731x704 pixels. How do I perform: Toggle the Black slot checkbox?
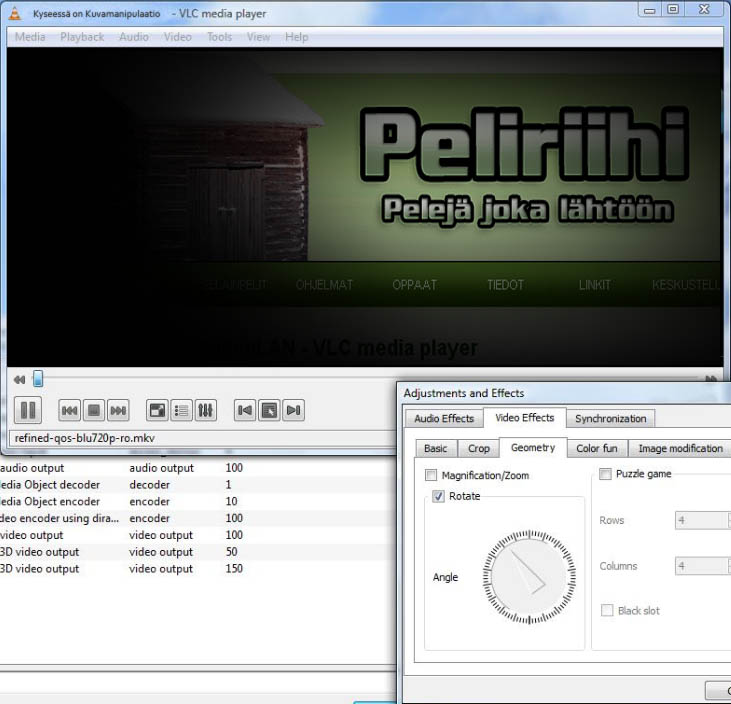coord(607,610)
